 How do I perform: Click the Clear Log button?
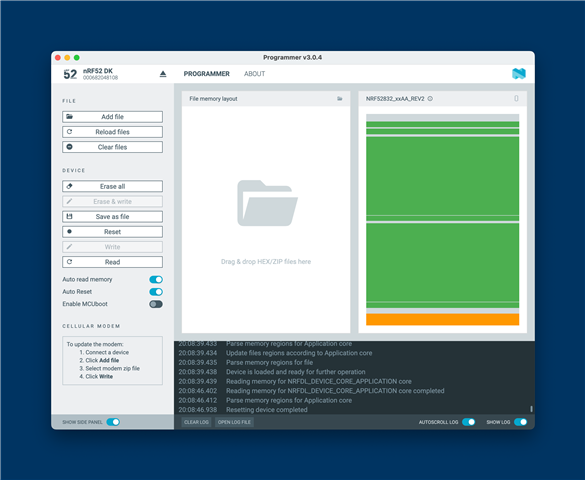[196, 422]
